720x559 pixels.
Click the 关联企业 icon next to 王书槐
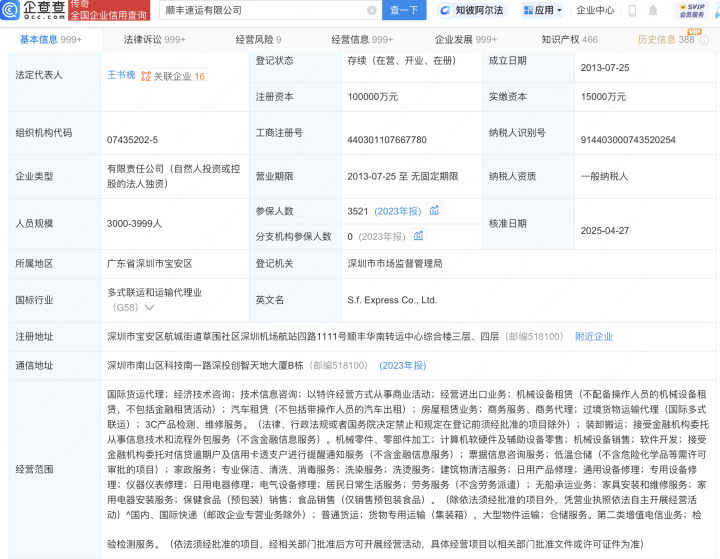pos(146,76)
